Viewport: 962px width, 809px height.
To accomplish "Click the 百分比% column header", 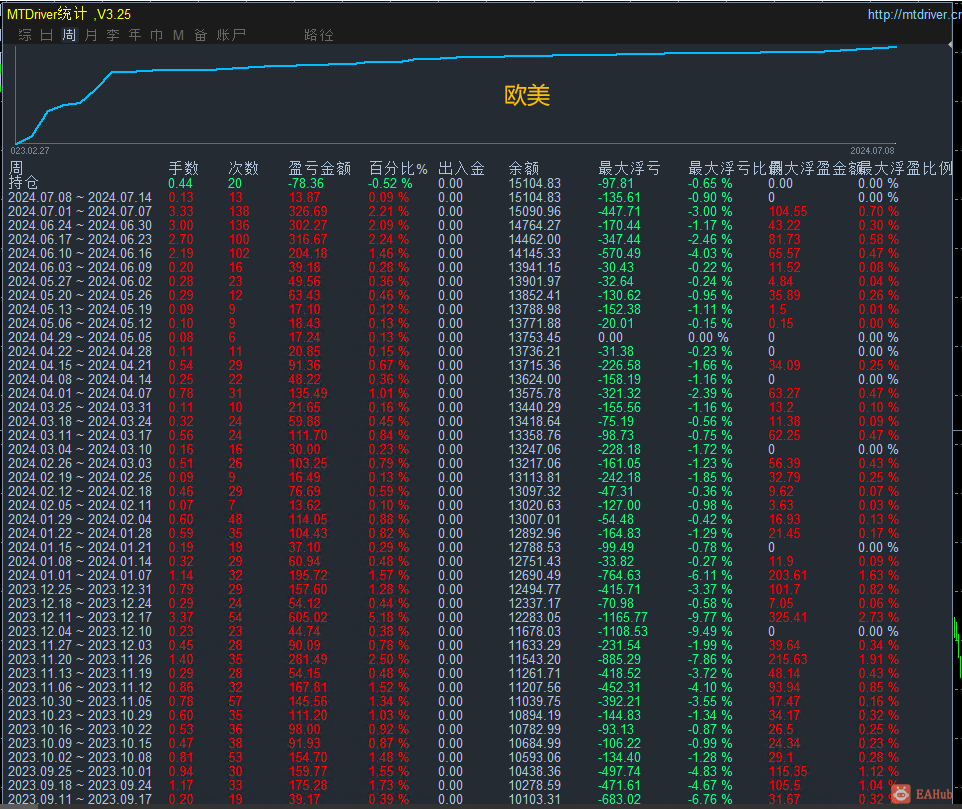I will (x=398, y=168).
